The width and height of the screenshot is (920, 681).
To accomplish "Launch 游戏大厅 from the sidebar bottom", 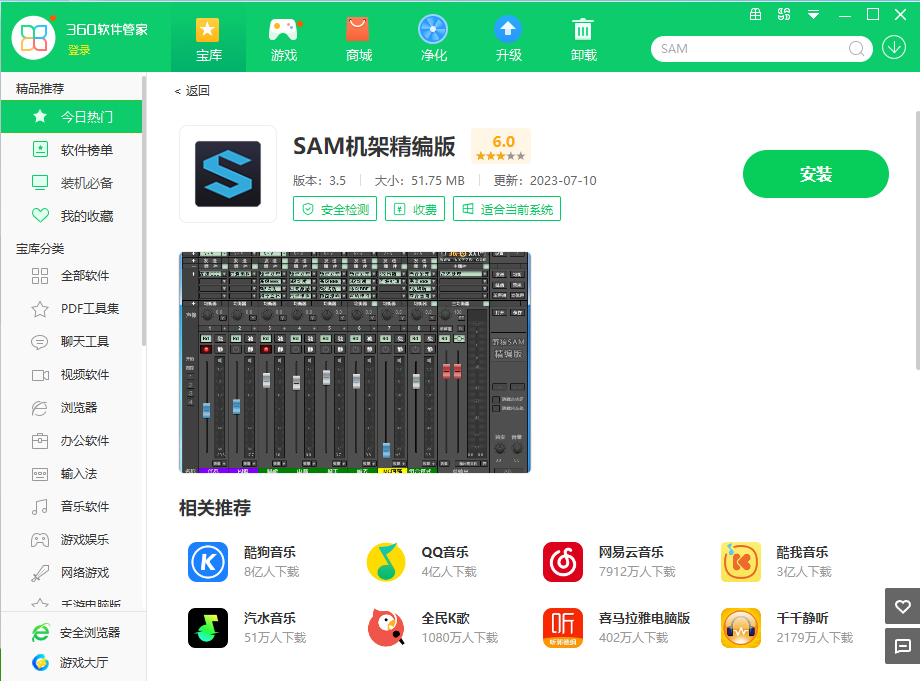I will coord(69,663).
